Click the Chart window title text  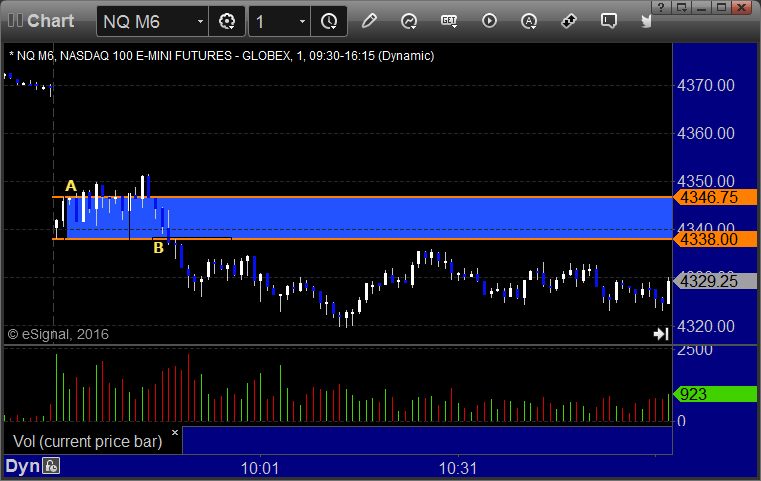[50, 21]
